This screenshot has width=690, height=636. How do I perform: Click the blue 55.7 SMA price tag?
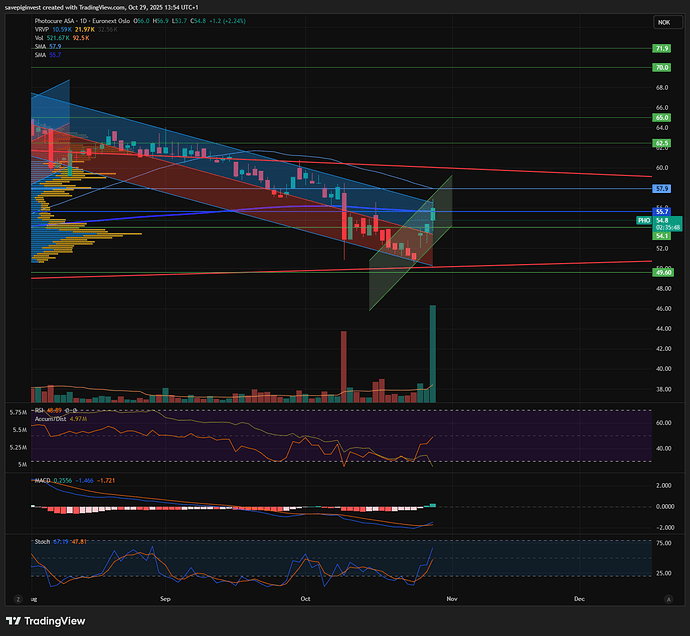[661, 210]
